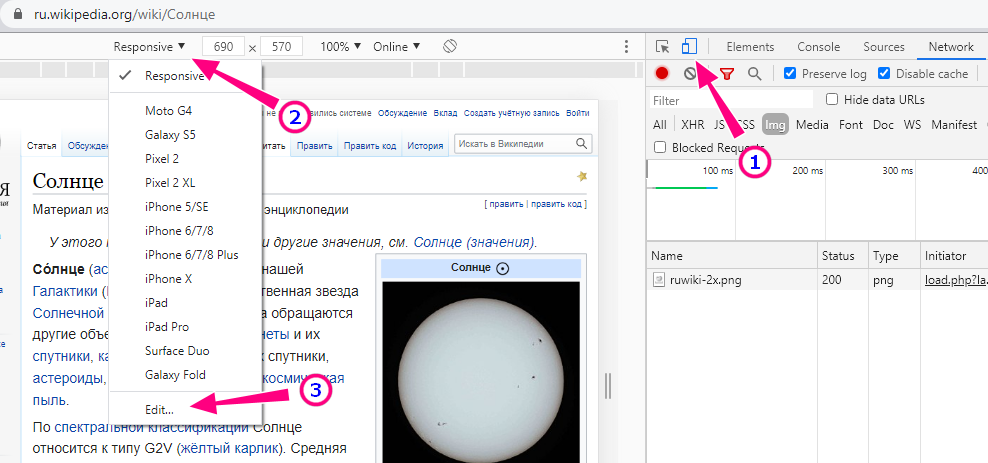Open device toolbar three-dot options menu
The width and height of the screenshot is (988, 463).
click(626, 47)
